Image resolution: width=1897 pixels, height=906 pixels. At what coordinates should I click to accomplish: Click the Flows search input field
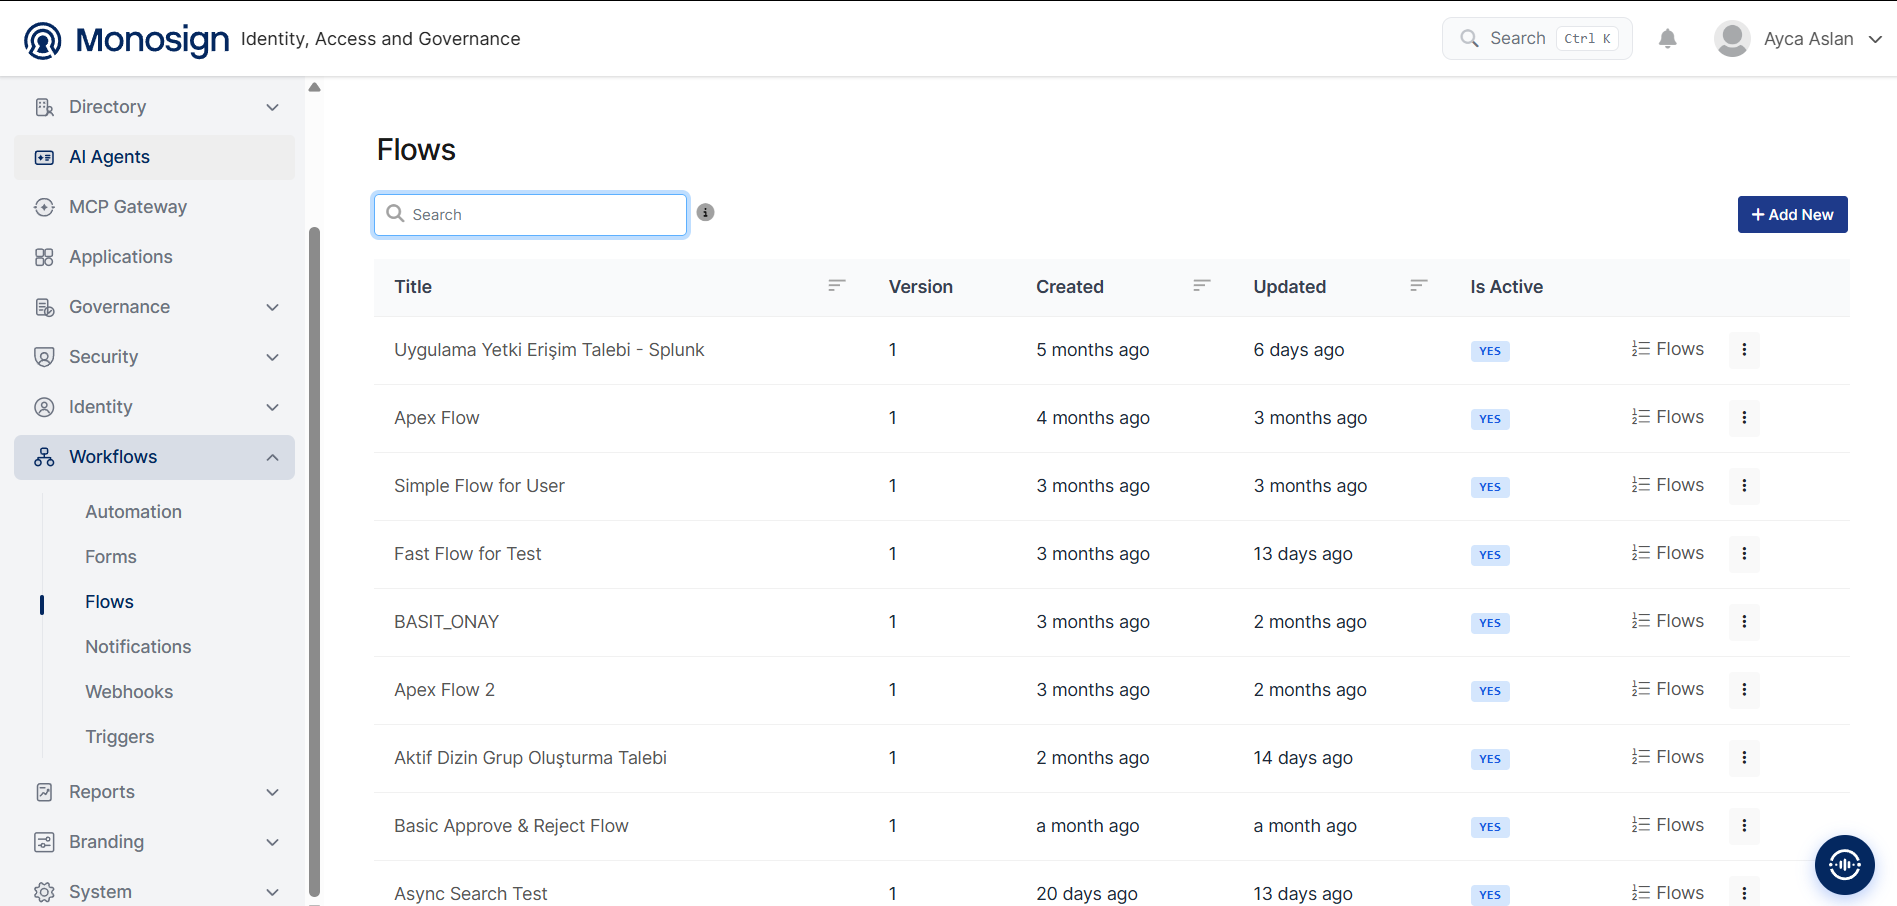[x=530, y=215]
